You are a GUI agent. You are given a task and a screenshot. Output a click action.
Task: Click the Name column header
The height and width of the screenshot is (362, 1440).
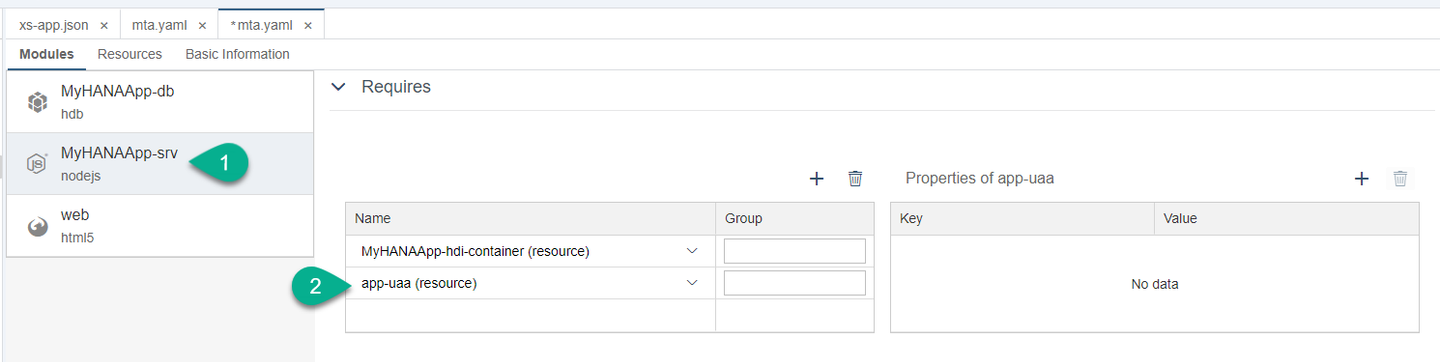pyautogui.click(x=530, y=218)
